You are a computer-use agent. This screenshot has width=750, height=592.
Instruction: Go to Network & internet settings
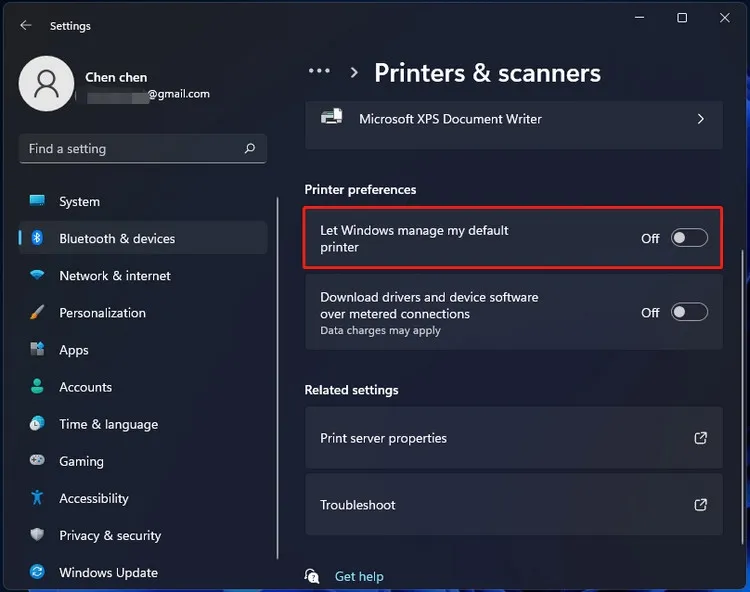click(x=143, y=275)
